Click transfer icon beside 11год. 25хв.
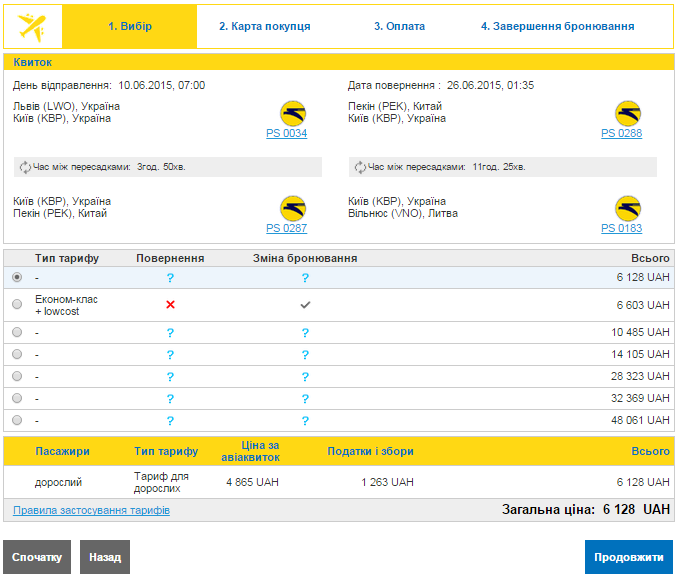 point(360,167)
